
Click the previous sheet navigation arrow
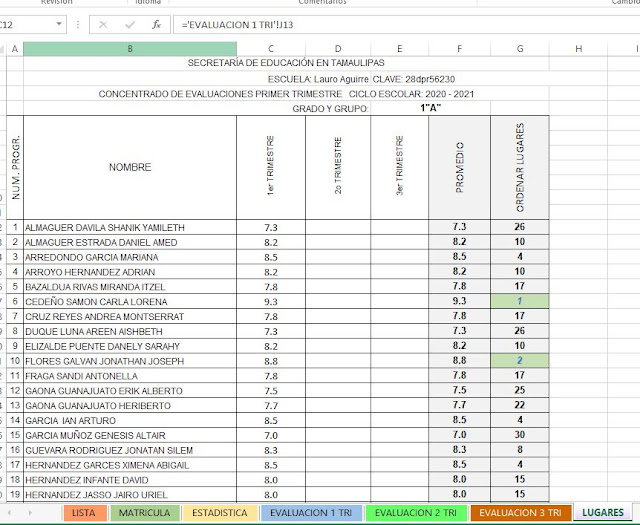click(9, 512)
